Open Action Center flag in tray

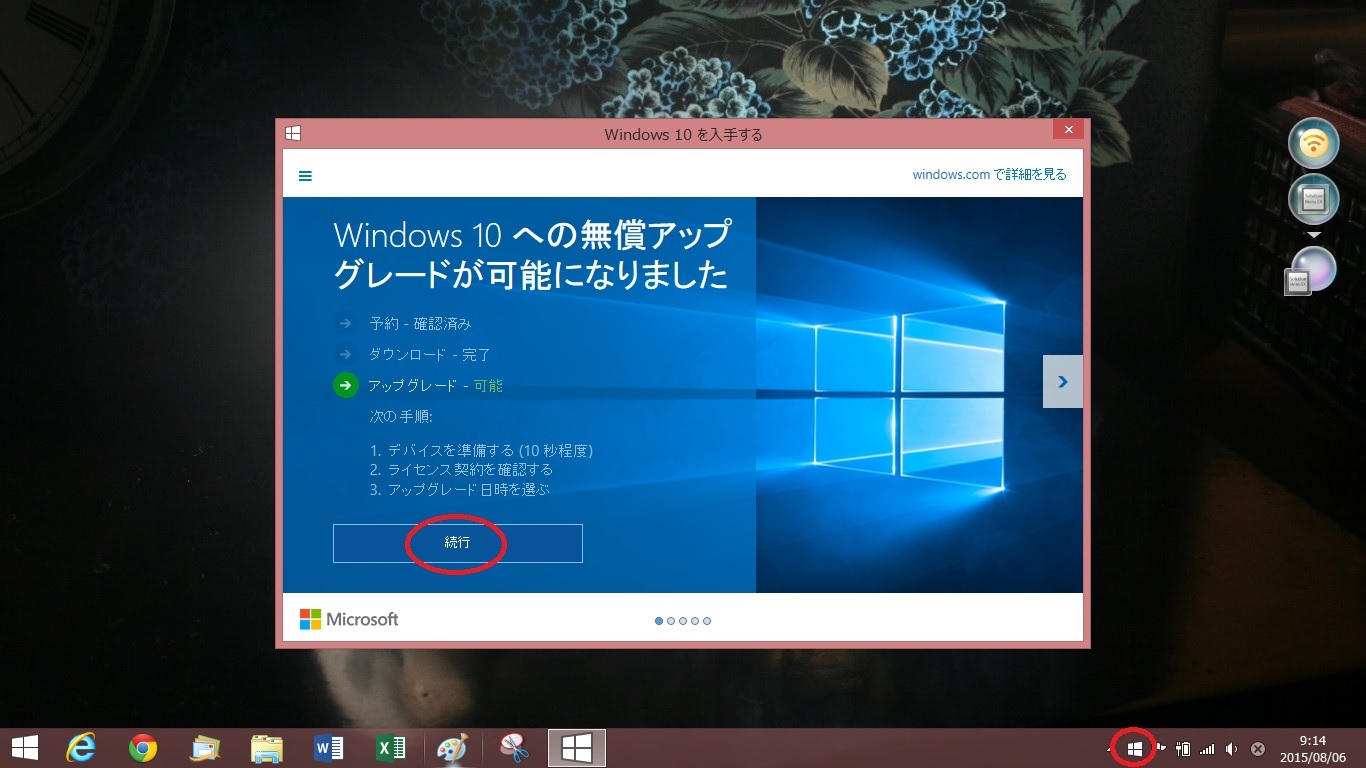pos(1160,748)
